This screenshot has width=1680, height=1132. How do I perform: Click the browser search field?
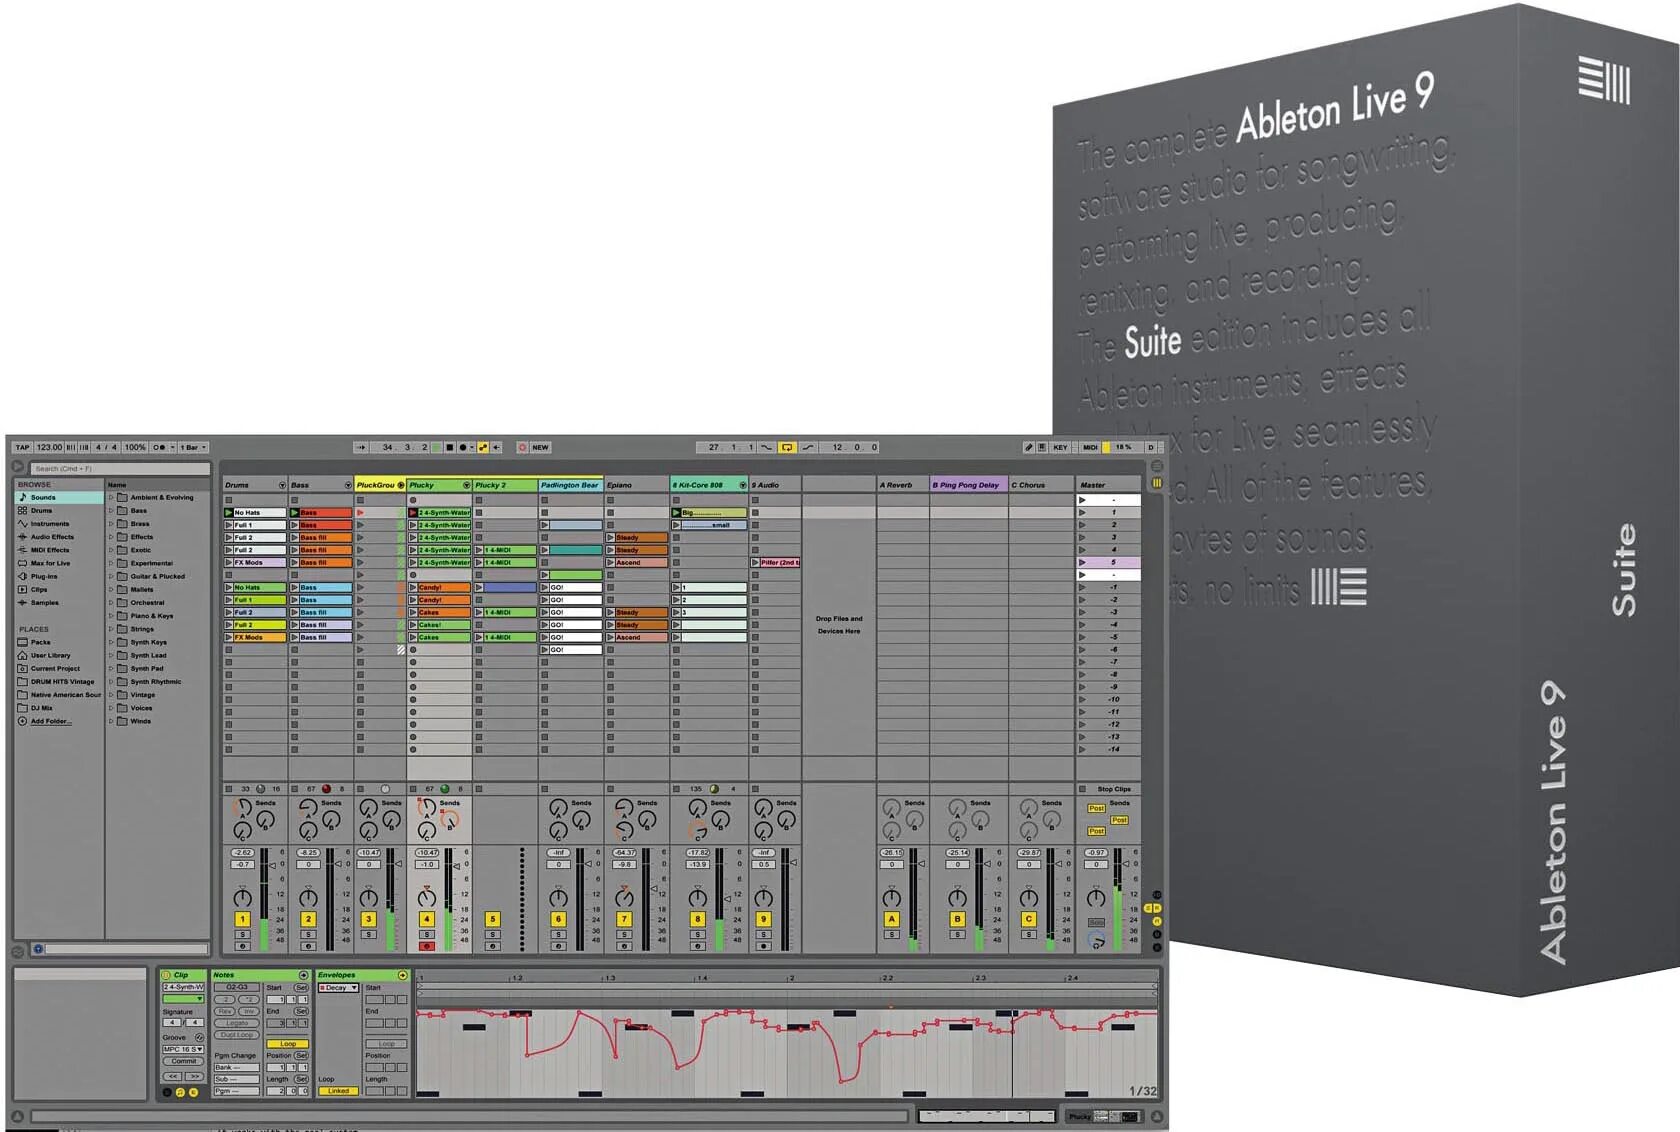[120, 468]
